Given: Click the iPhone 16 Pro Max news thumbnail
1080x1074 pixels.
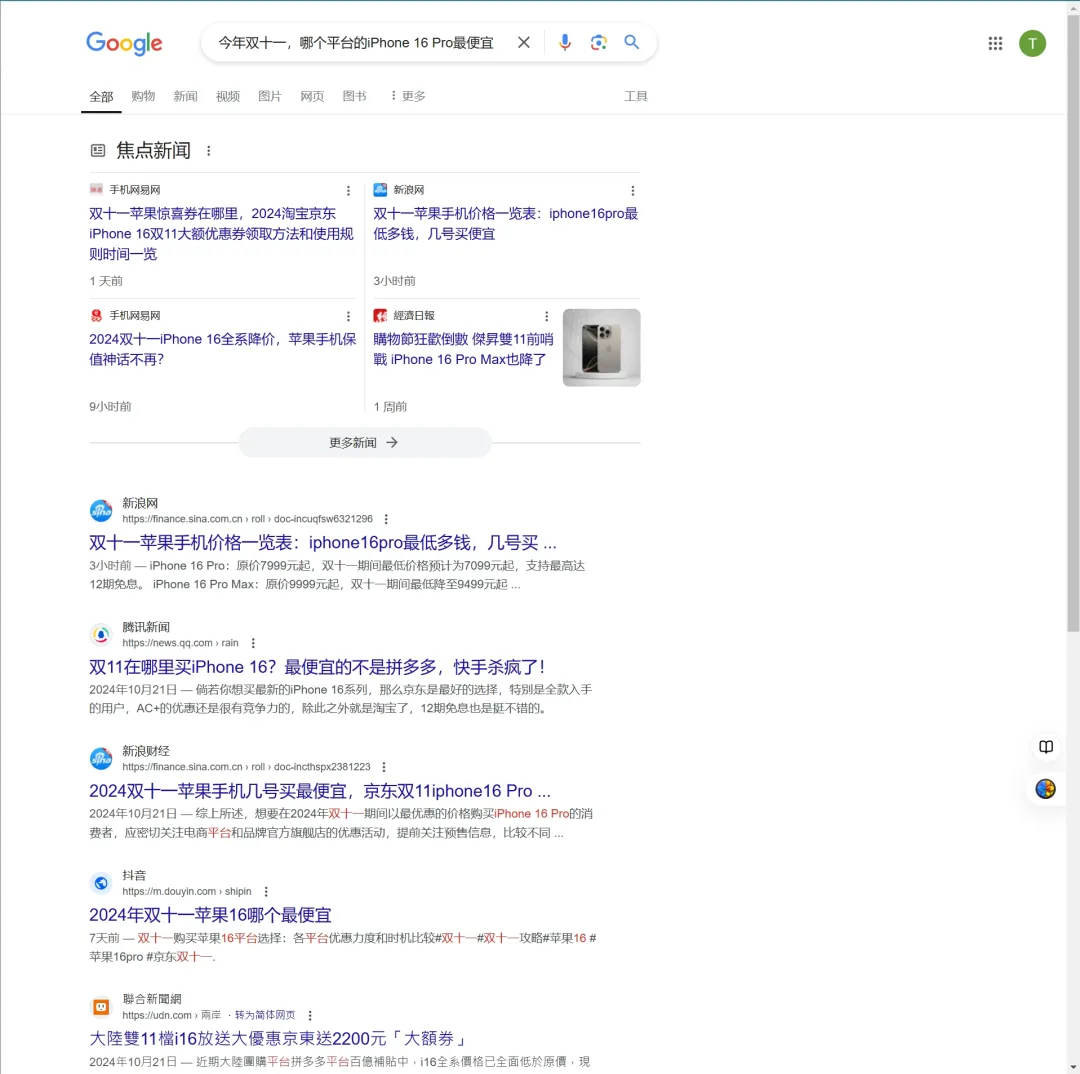Looking at the screenshot, I should click(x=601, y=347).
